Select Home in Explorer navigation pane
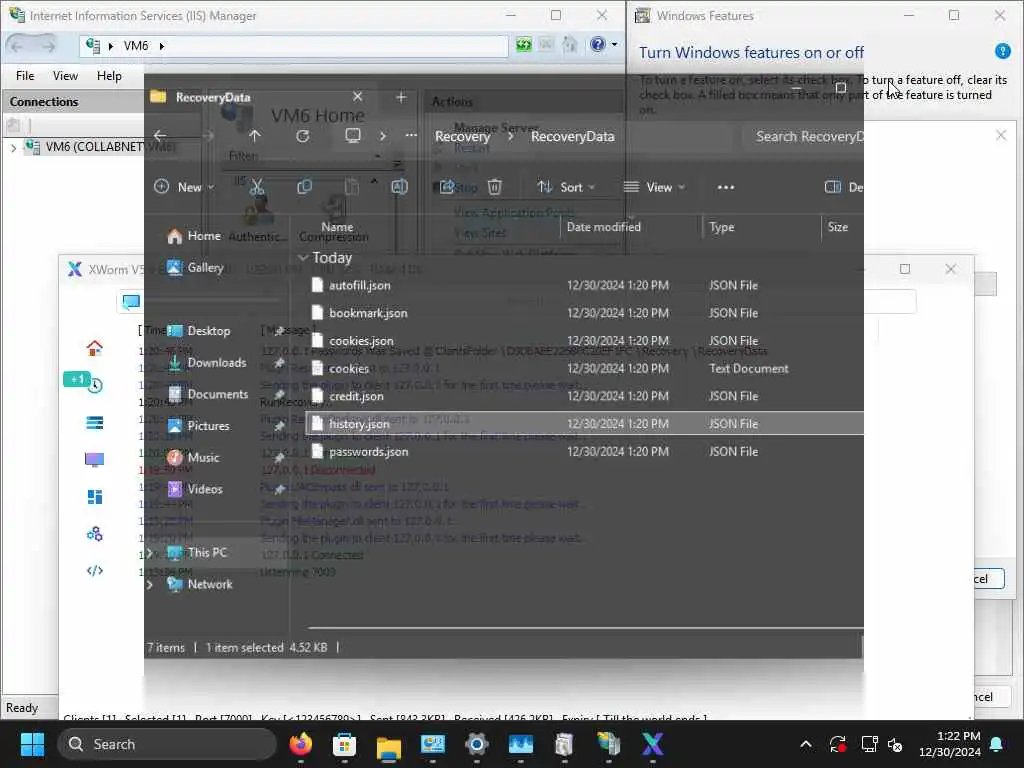 point(204,236)
